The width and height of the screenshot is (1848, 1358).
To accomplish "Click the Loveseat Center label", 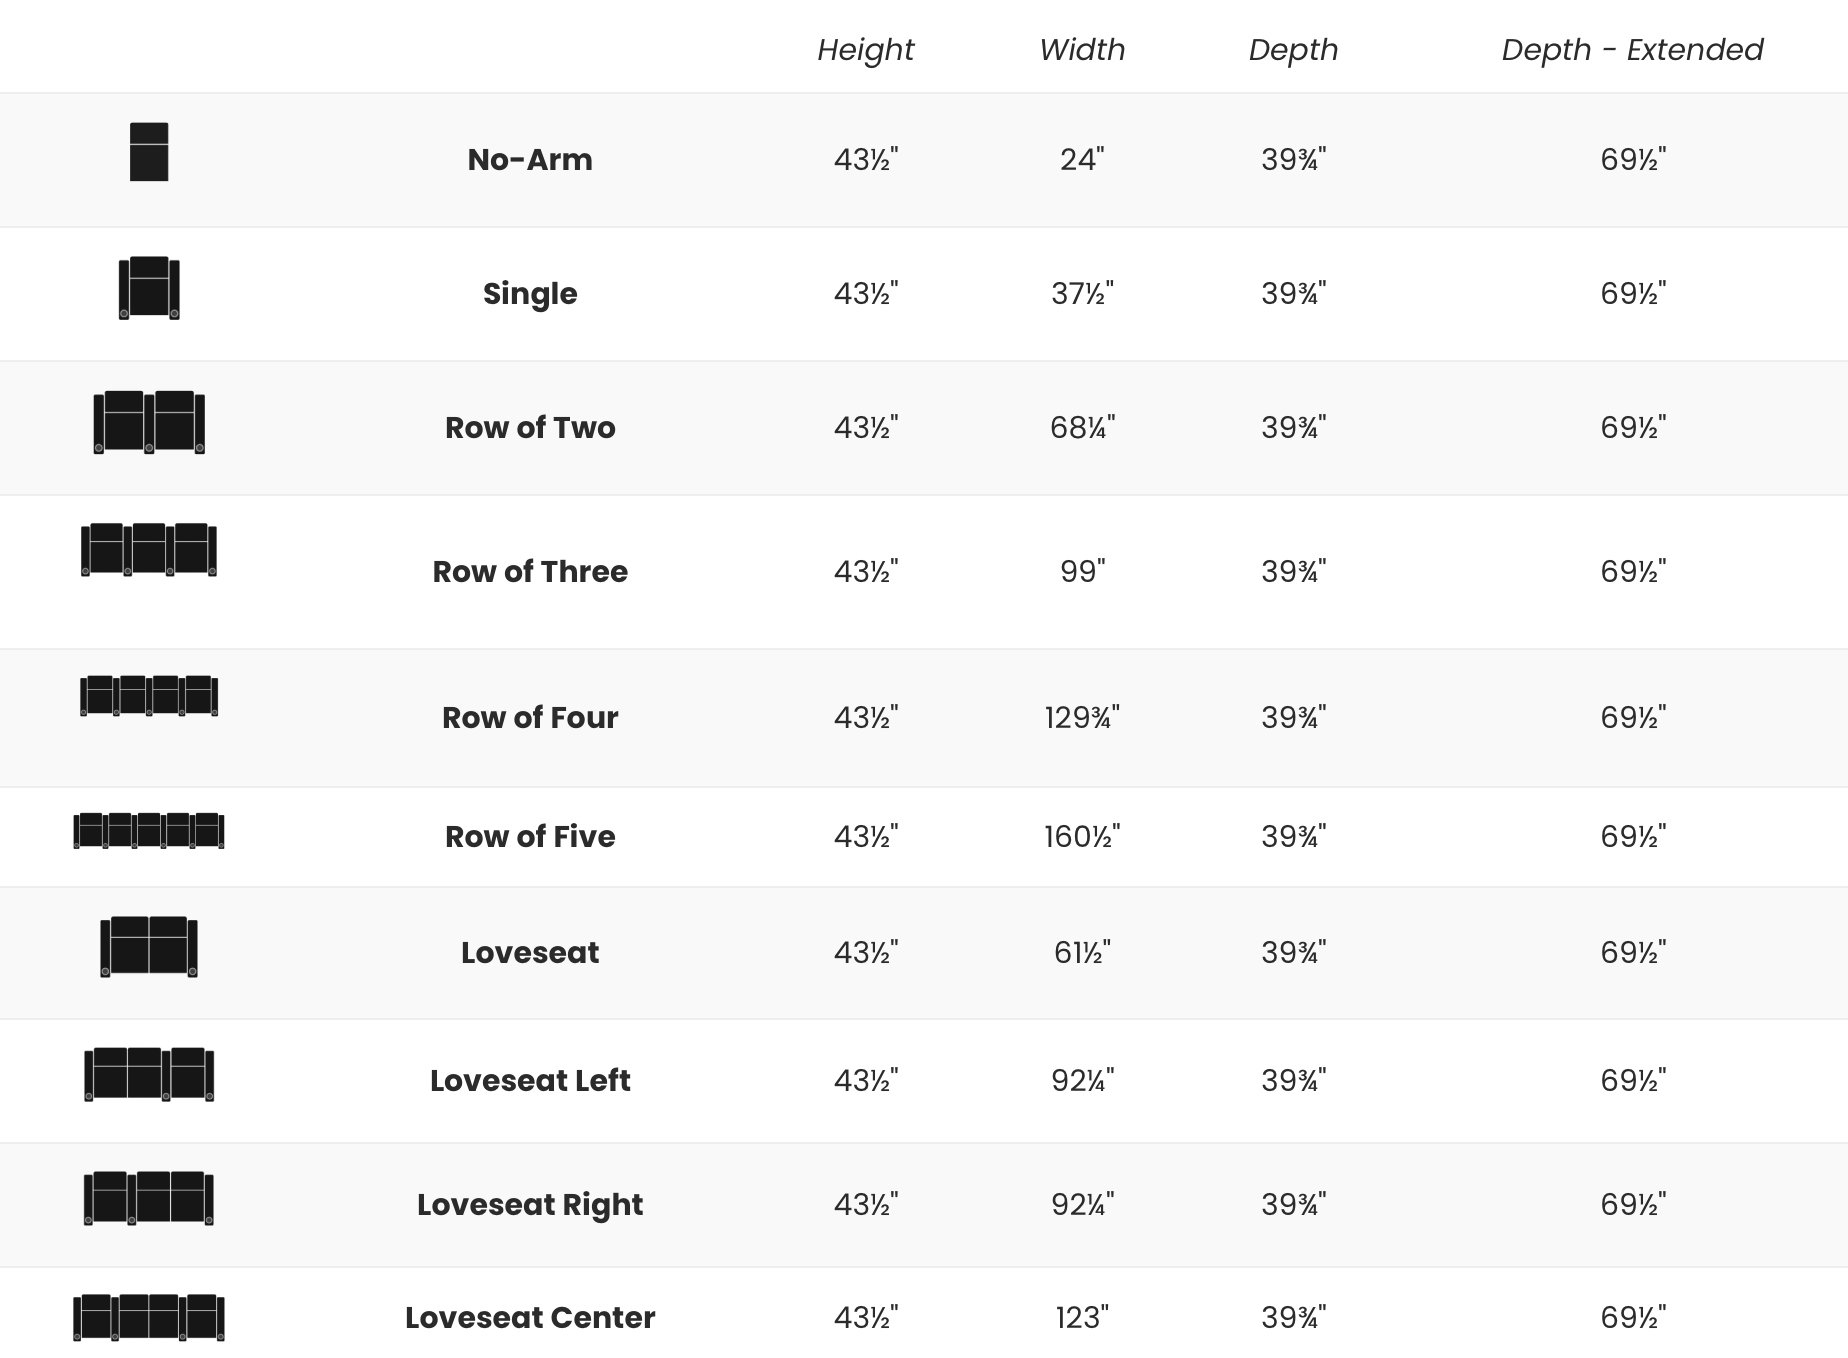I will click(x=530, y=1317).
